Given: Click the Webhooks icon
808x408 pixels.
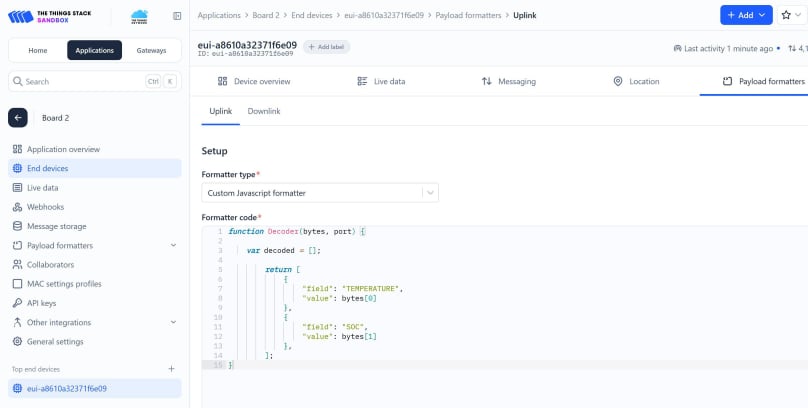Looking at the screenshot, I should pyautogui.click(x=18, y=207).
